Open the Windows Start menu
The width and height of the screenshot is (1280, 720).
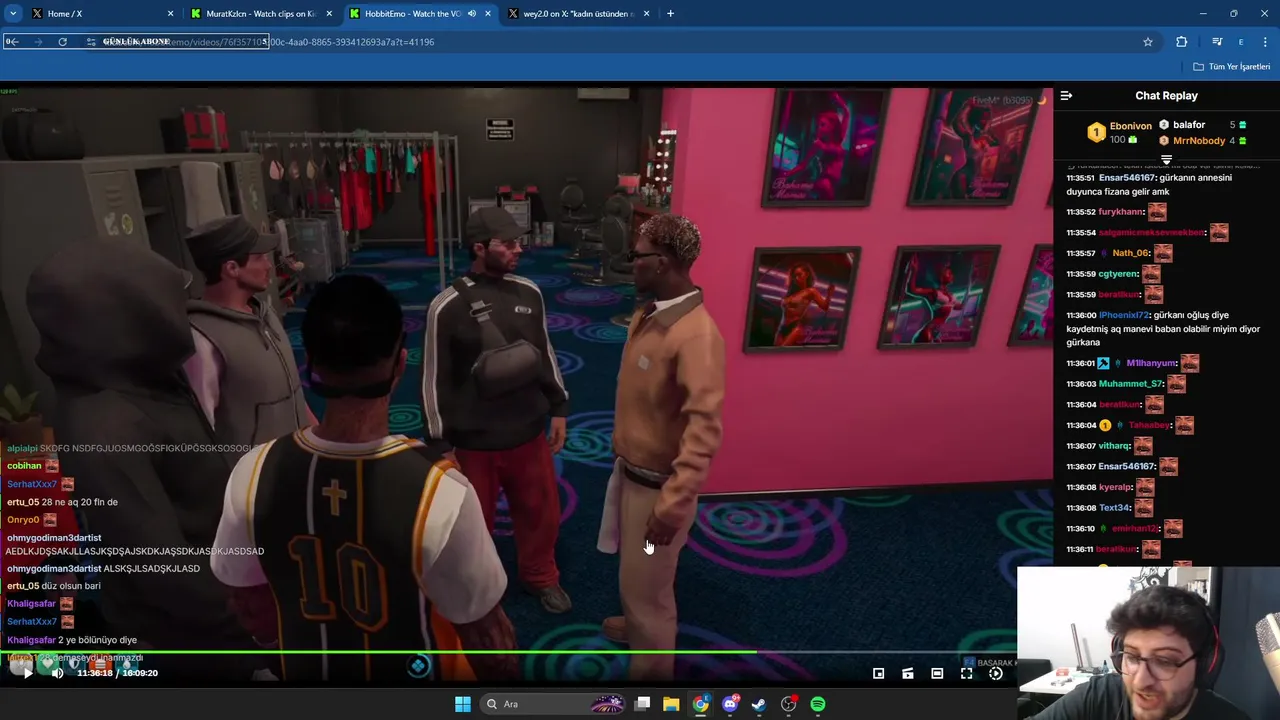tap(462, 704)
